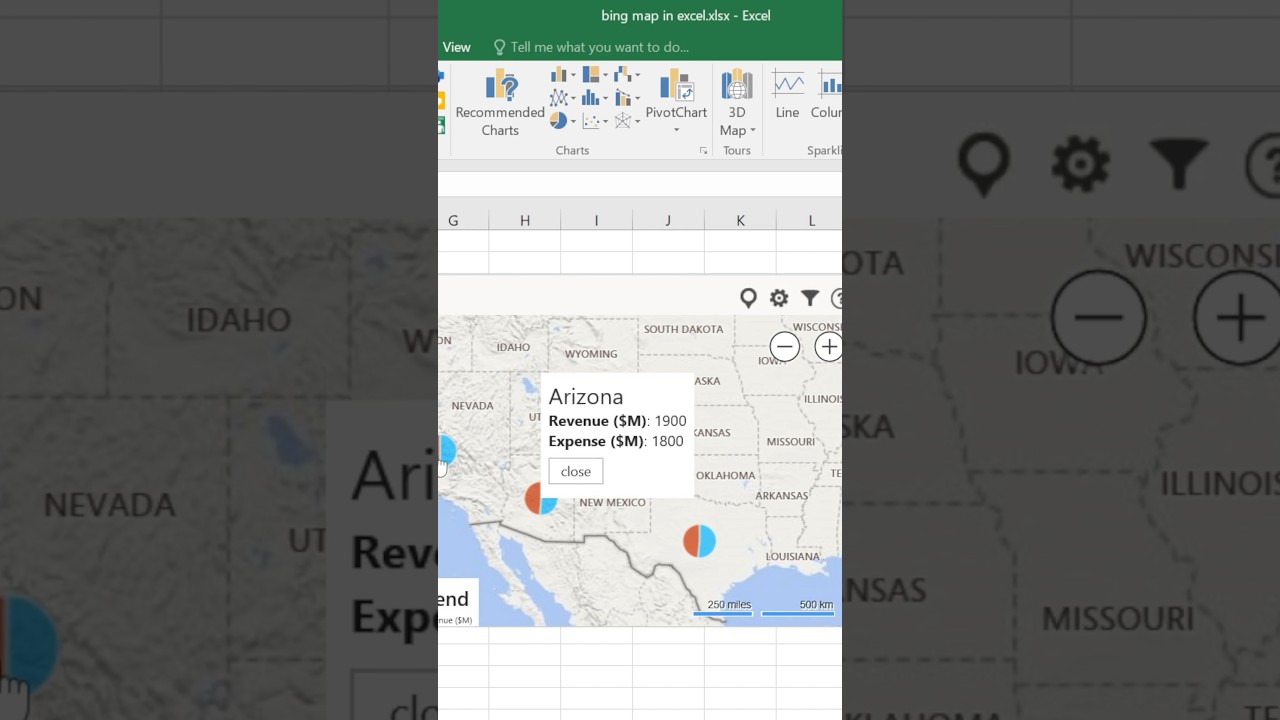Image resolution: width=1280 pixels, height=720 pixels.
Task: Click the Texas pie chart marker
Action: [700, 541]
